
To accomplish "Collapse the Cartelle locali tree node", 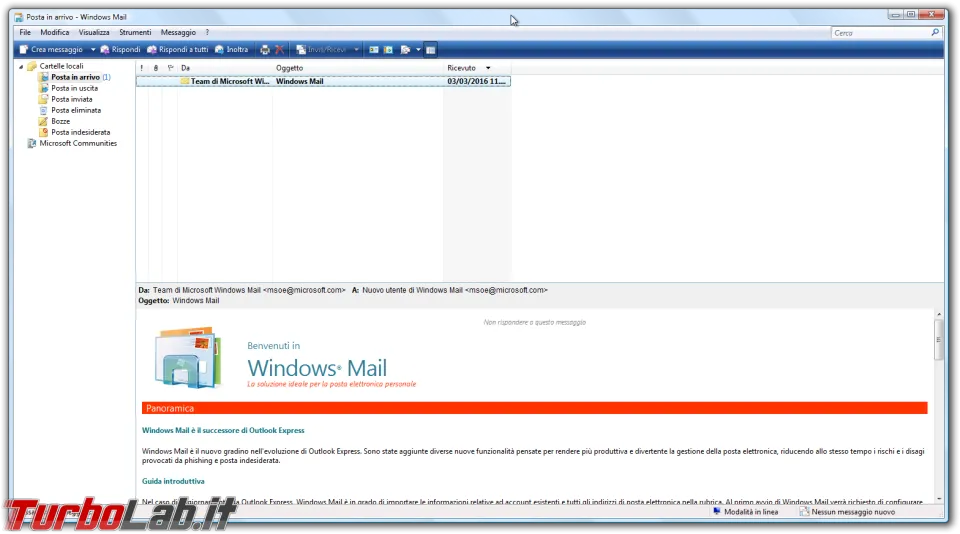I will pyautogui.click(x=21, y=66).
